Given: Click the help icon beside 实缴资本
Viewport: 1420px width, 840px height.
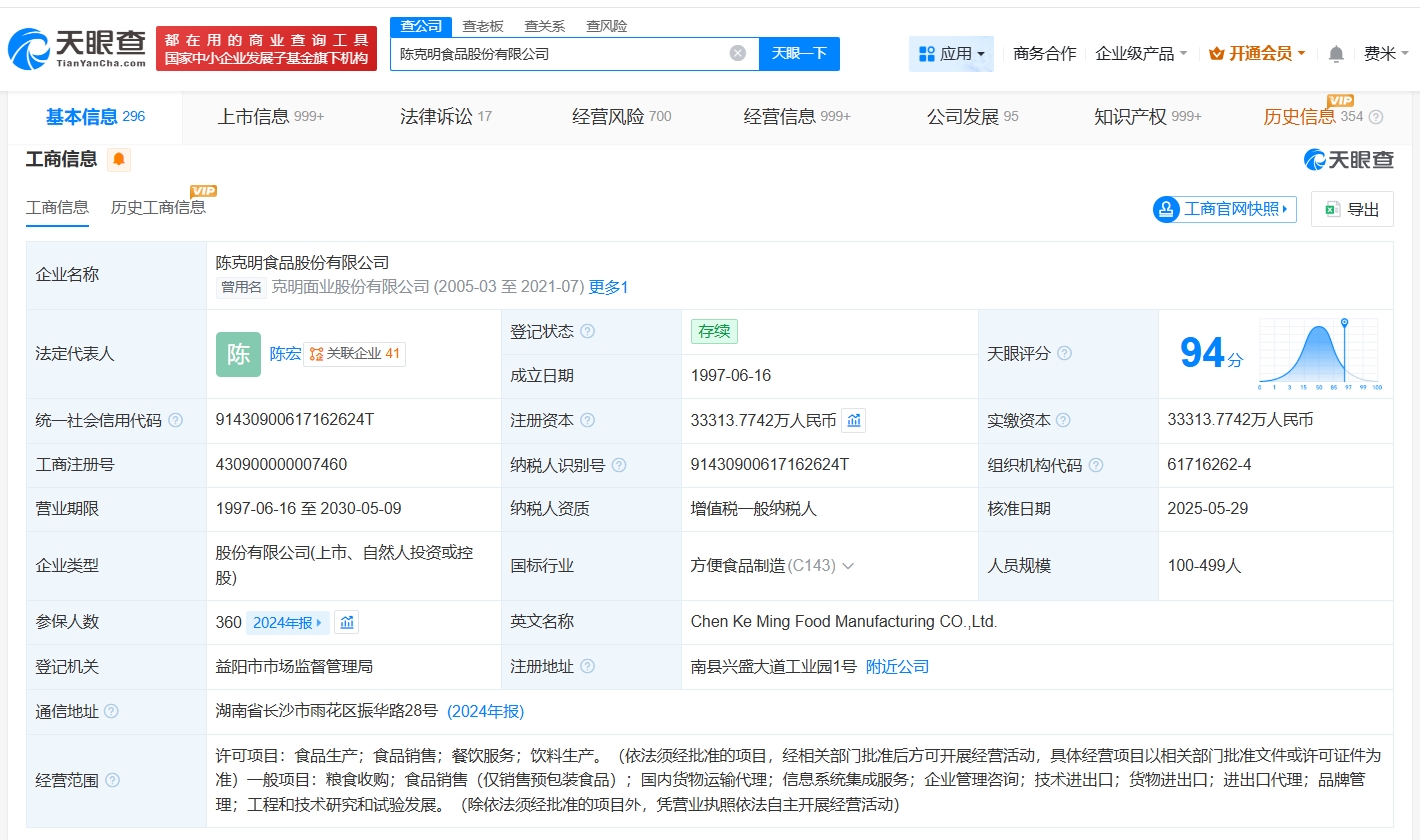Looking at the screenshot, I should (1064, 421).
